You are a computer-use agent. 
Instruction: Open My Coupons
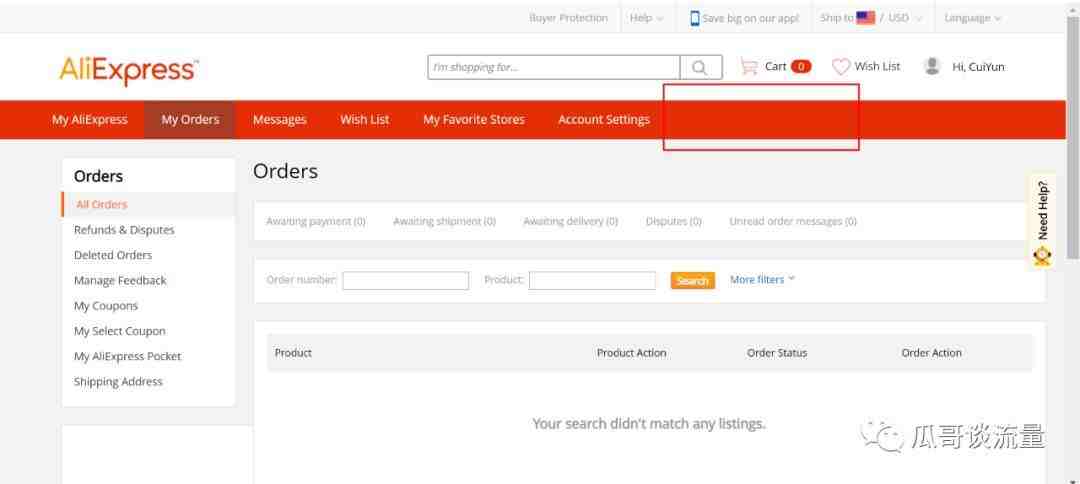click(105, 306)
